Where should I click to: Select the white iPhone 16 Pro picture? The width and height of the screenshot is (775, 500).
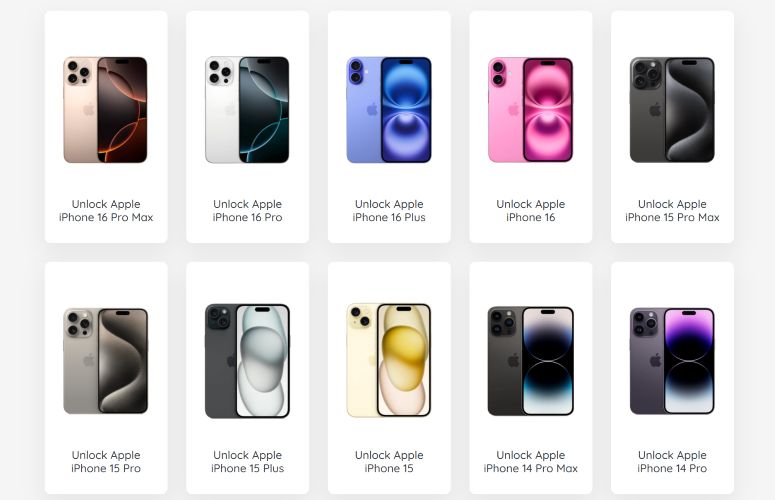tap(247, 110)
